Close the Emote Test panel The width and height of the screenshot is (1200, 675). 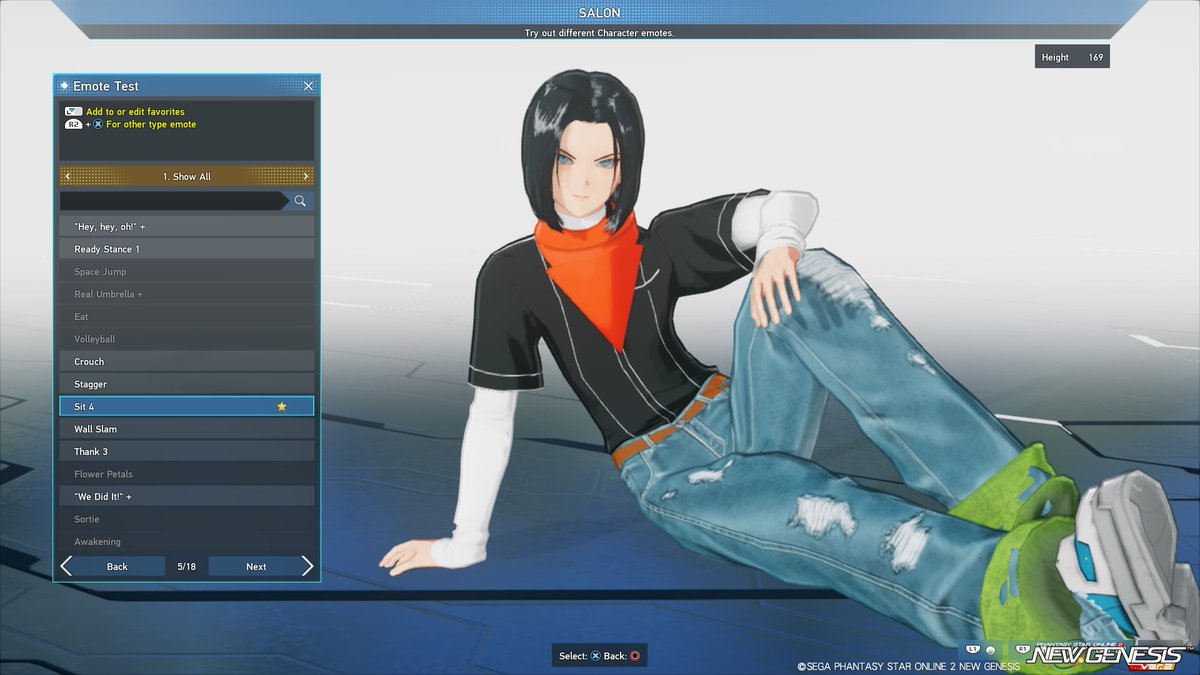coord(308,86)
